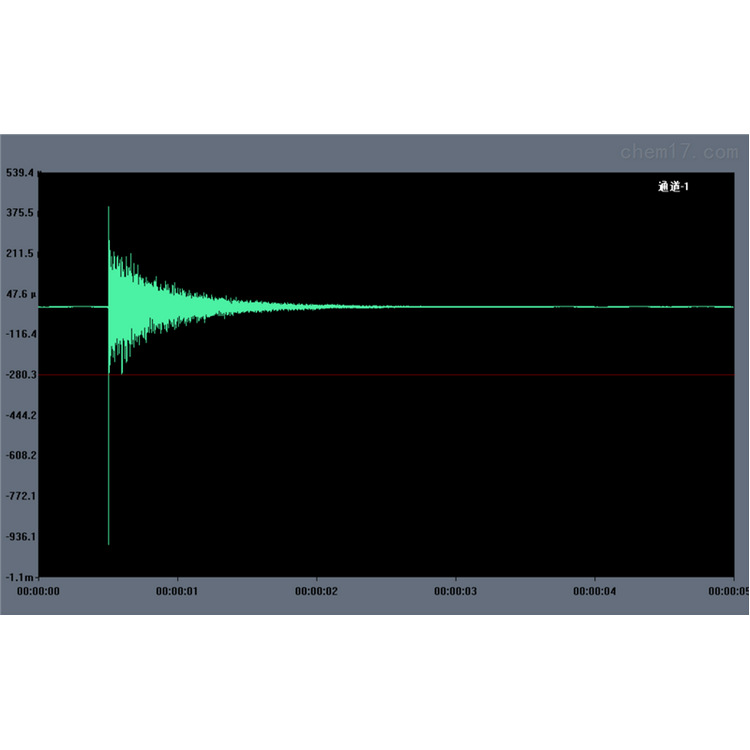Click the 00:00:03 time label
Viewport: 750px width, 750px height.
pos(455,591)
